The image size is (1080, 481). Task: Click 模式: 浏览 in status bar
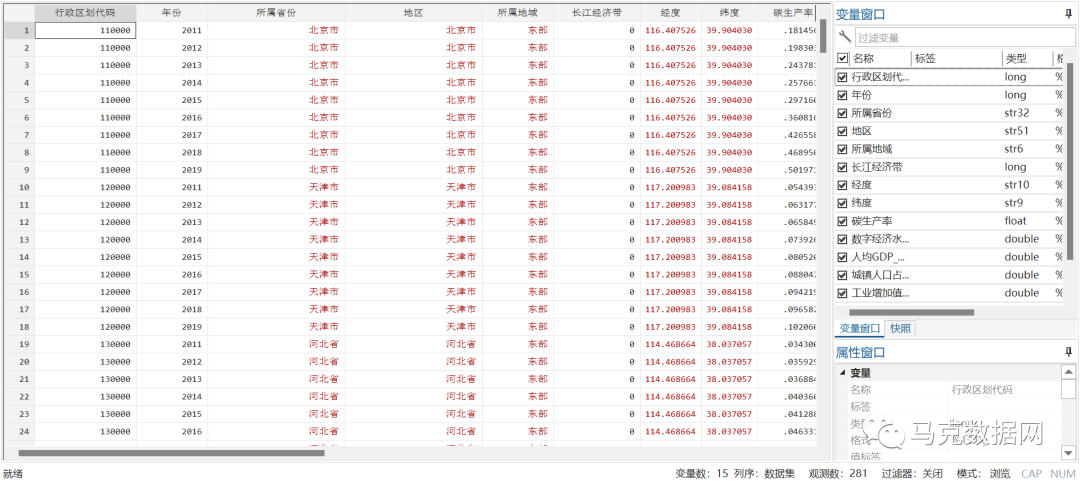click(983, 473)
